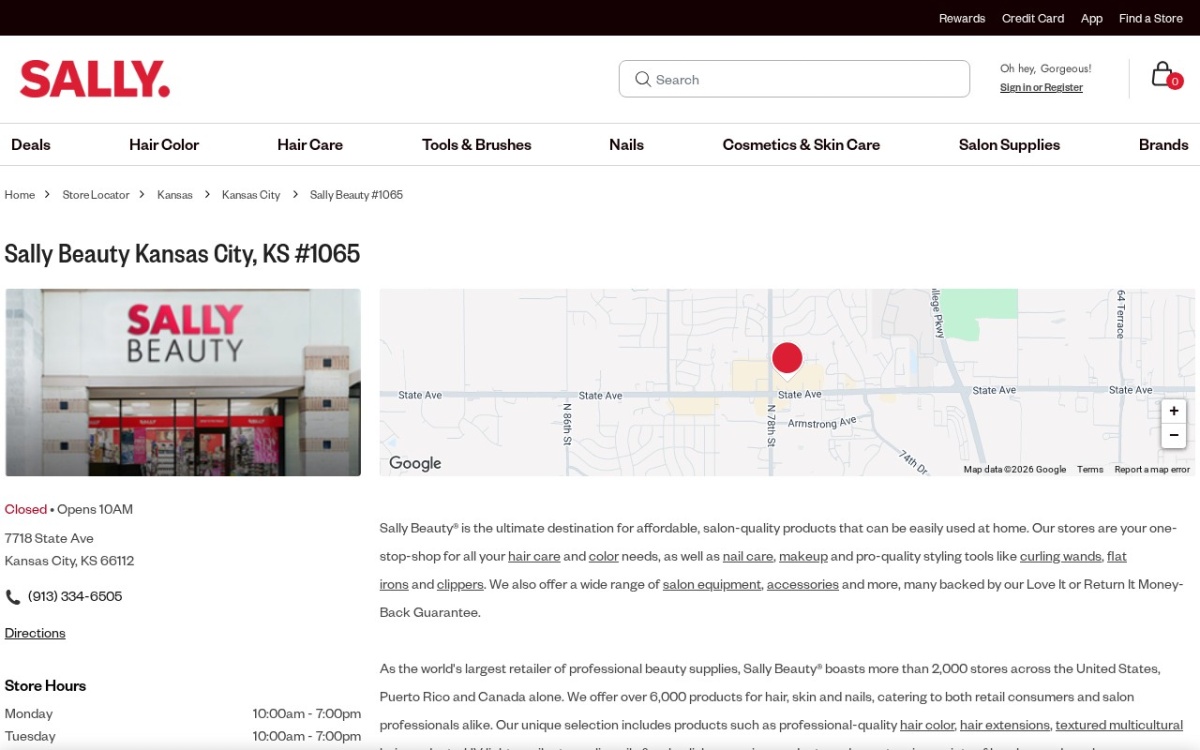
Task: Go to Store Locator breadcrumb
Action: (x=96, y=195)
